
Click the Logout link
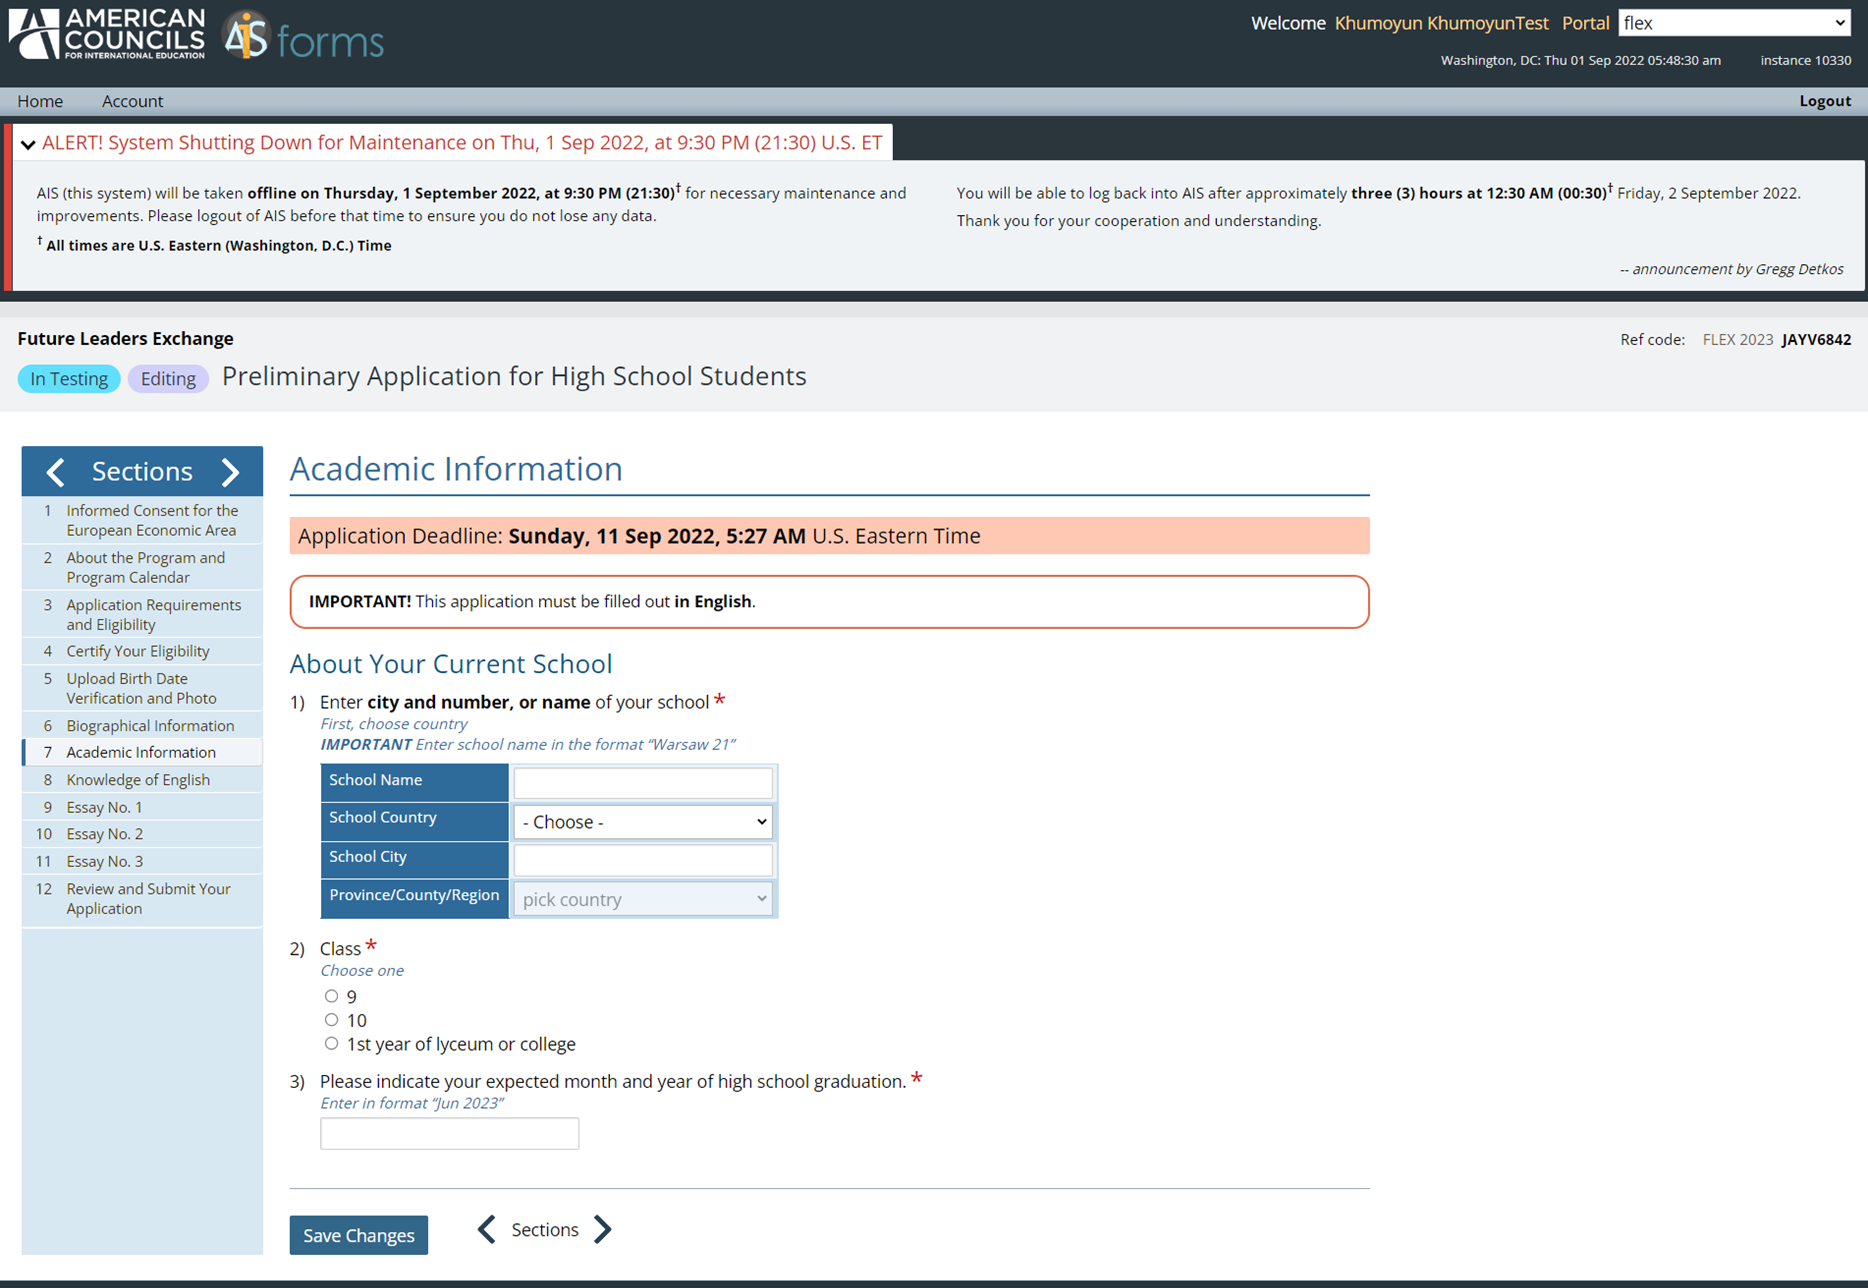(x=1825, y=101)
